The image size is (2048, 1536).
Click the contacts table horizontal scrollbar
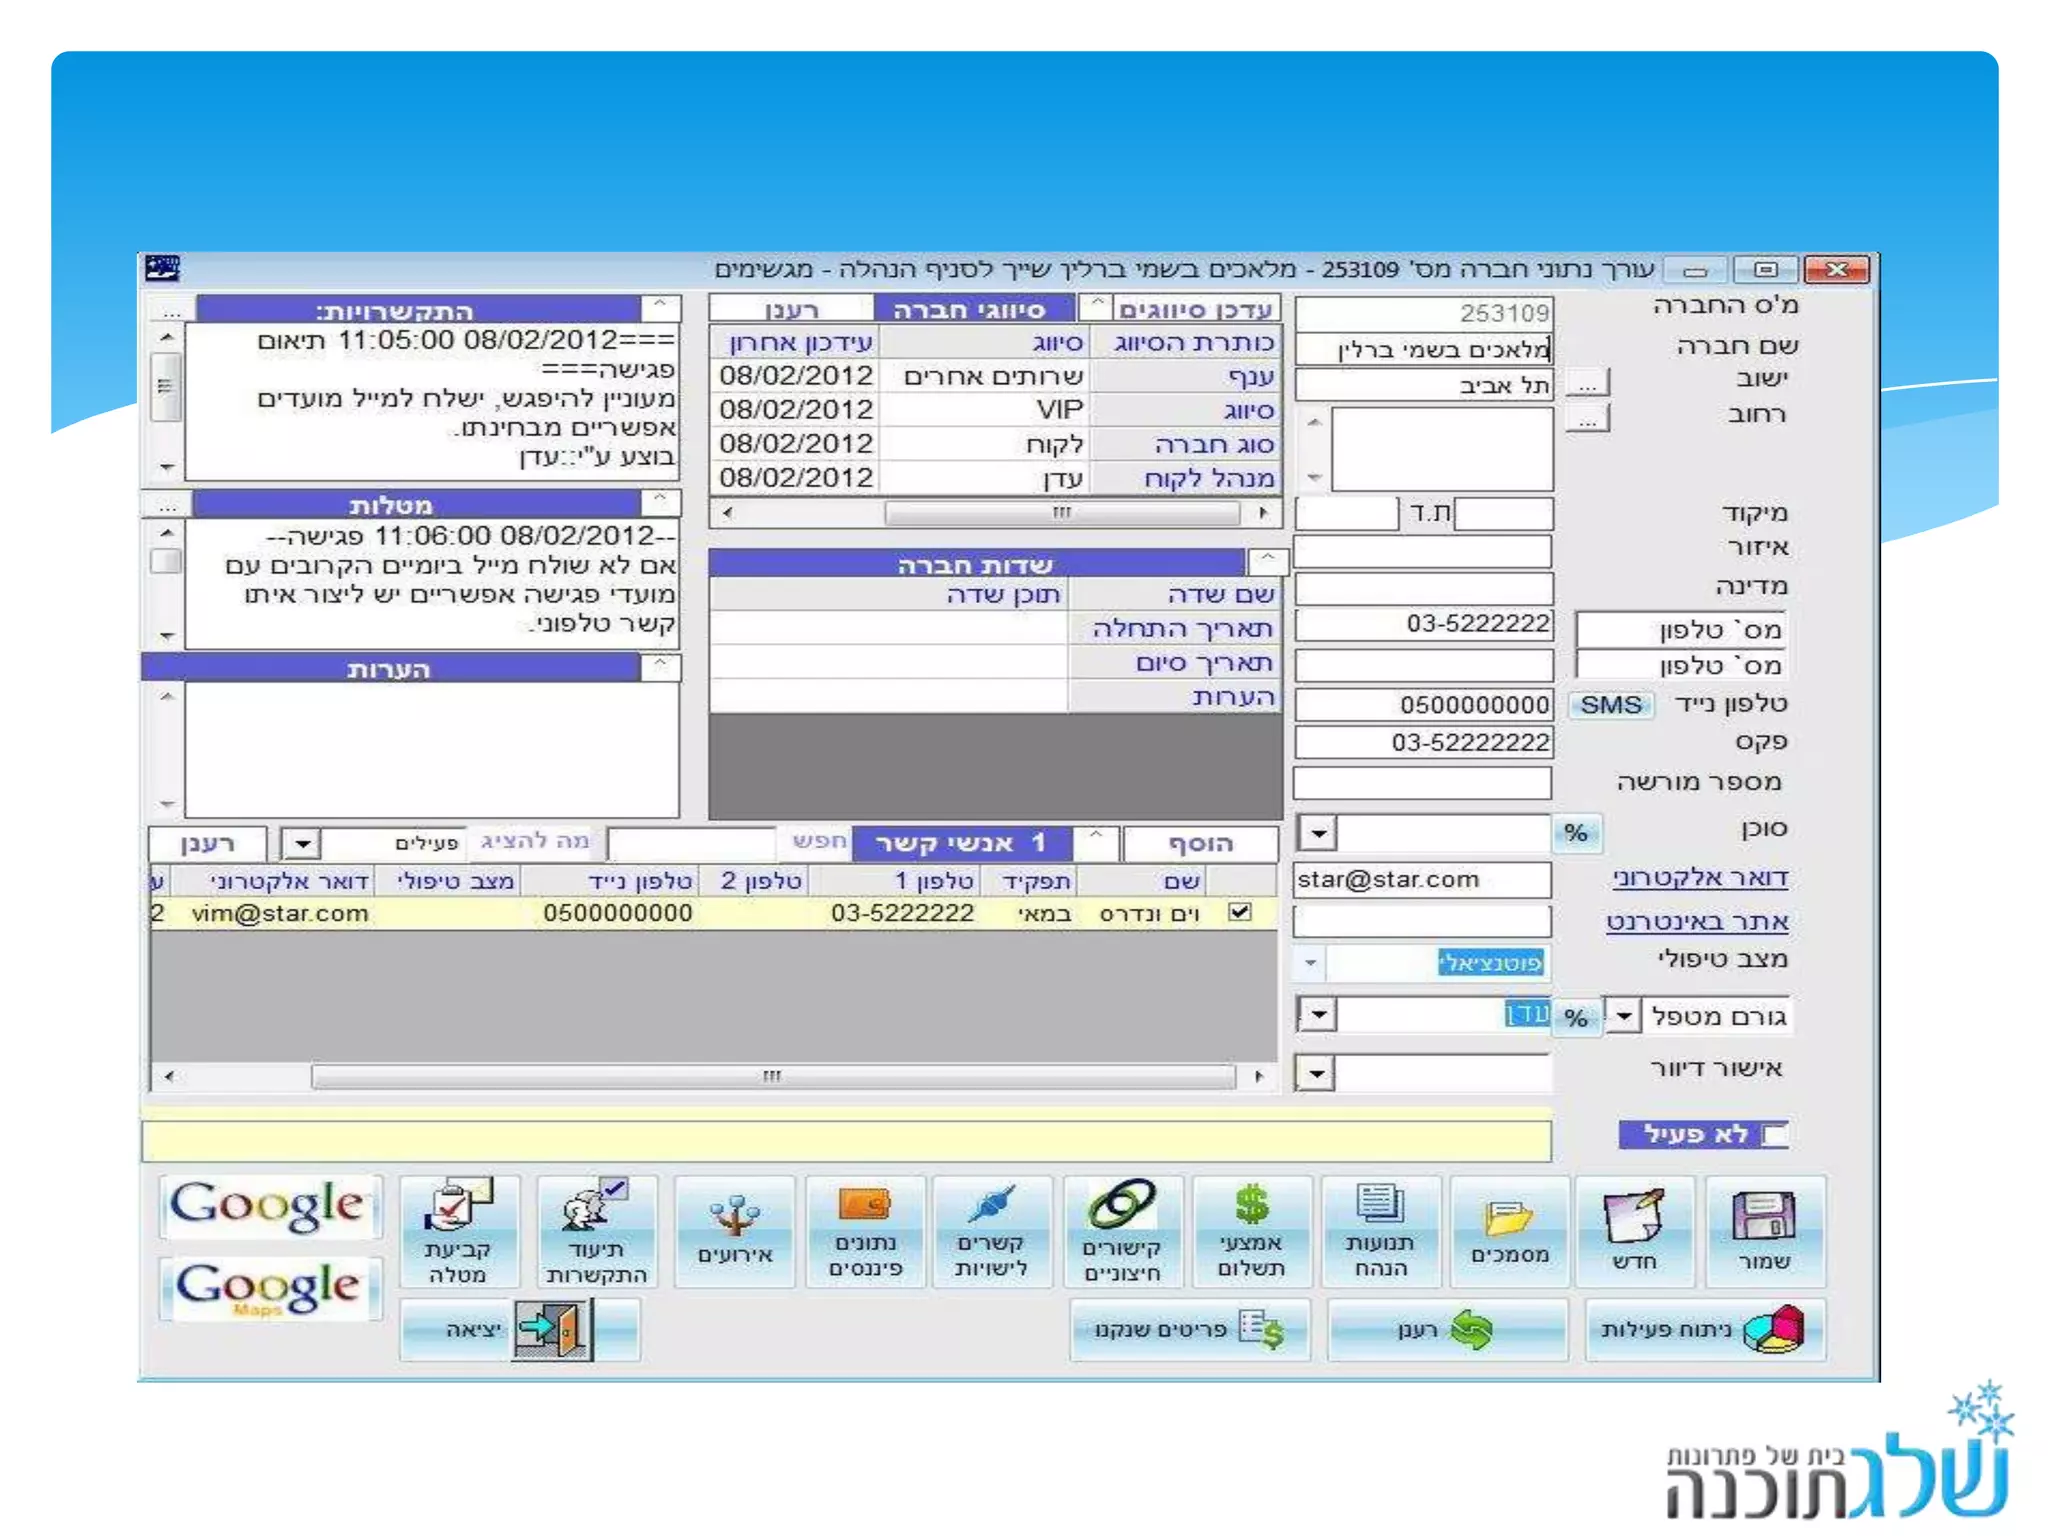pyautogui.click(x=770, y=1077)
